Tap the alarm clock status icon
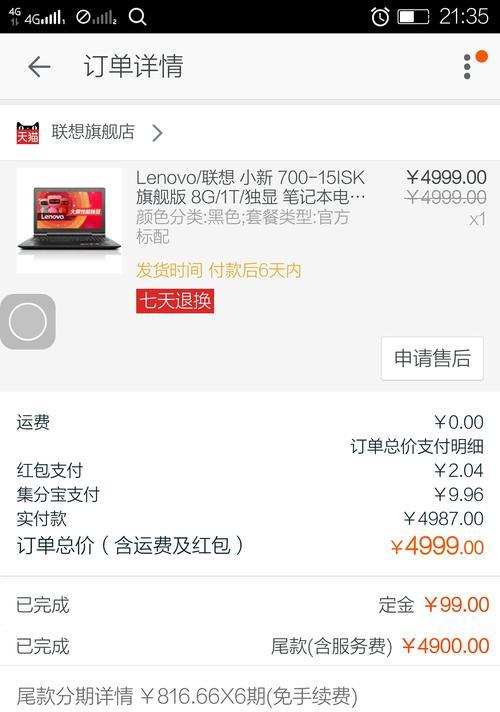The image size is (500, 712). (x=380, y=17)
